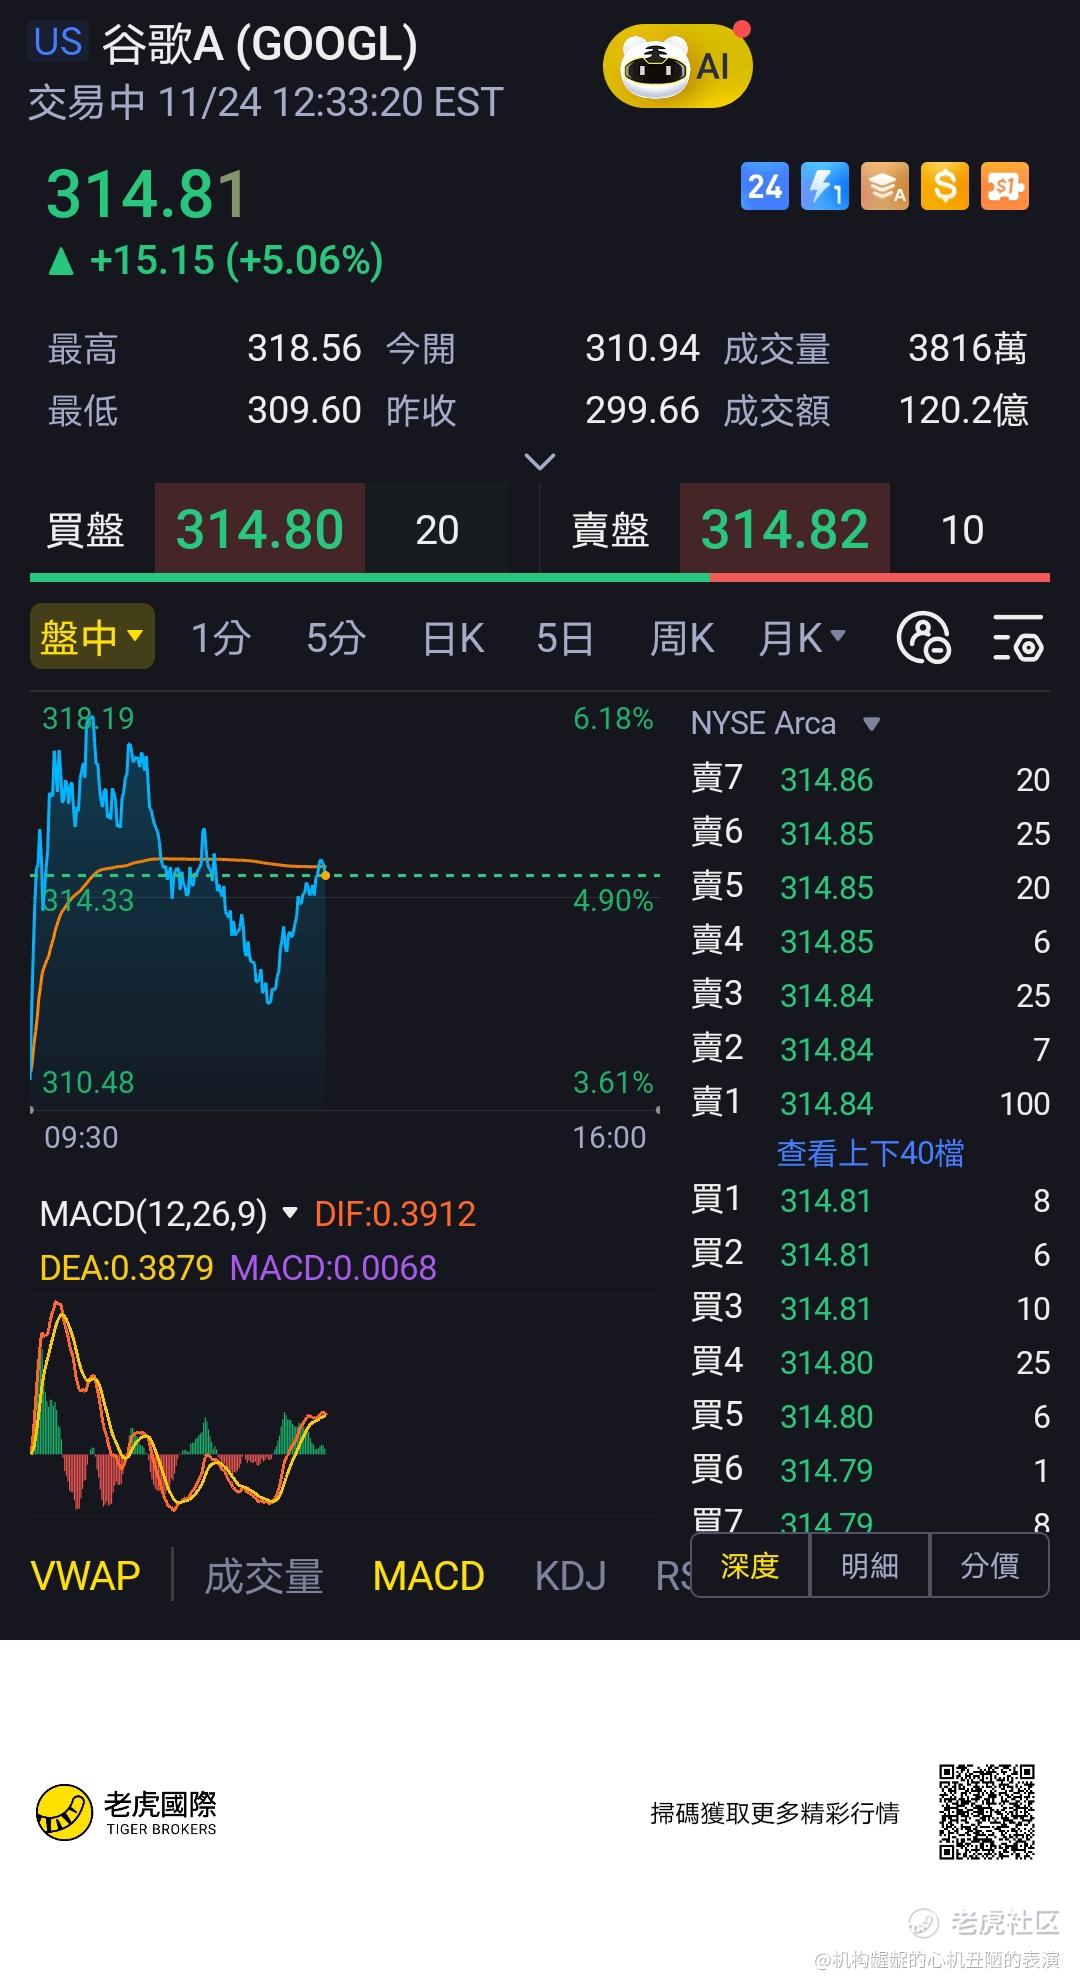The image size is (1080, 1985).
Task: Open chart settings gear list icon
Action: 1018,639
